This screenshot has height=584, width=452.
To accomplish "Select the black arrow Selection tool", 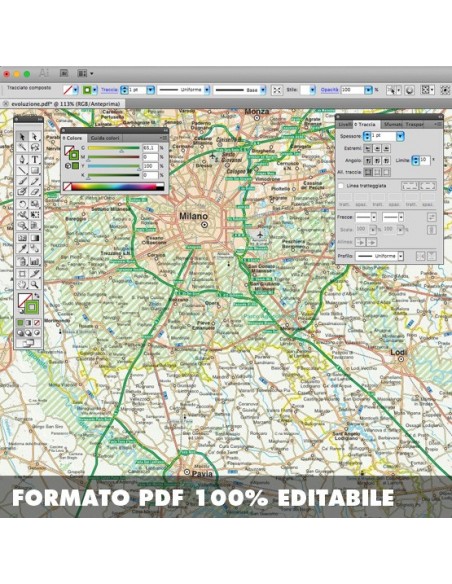I will (x=22, y=137).
